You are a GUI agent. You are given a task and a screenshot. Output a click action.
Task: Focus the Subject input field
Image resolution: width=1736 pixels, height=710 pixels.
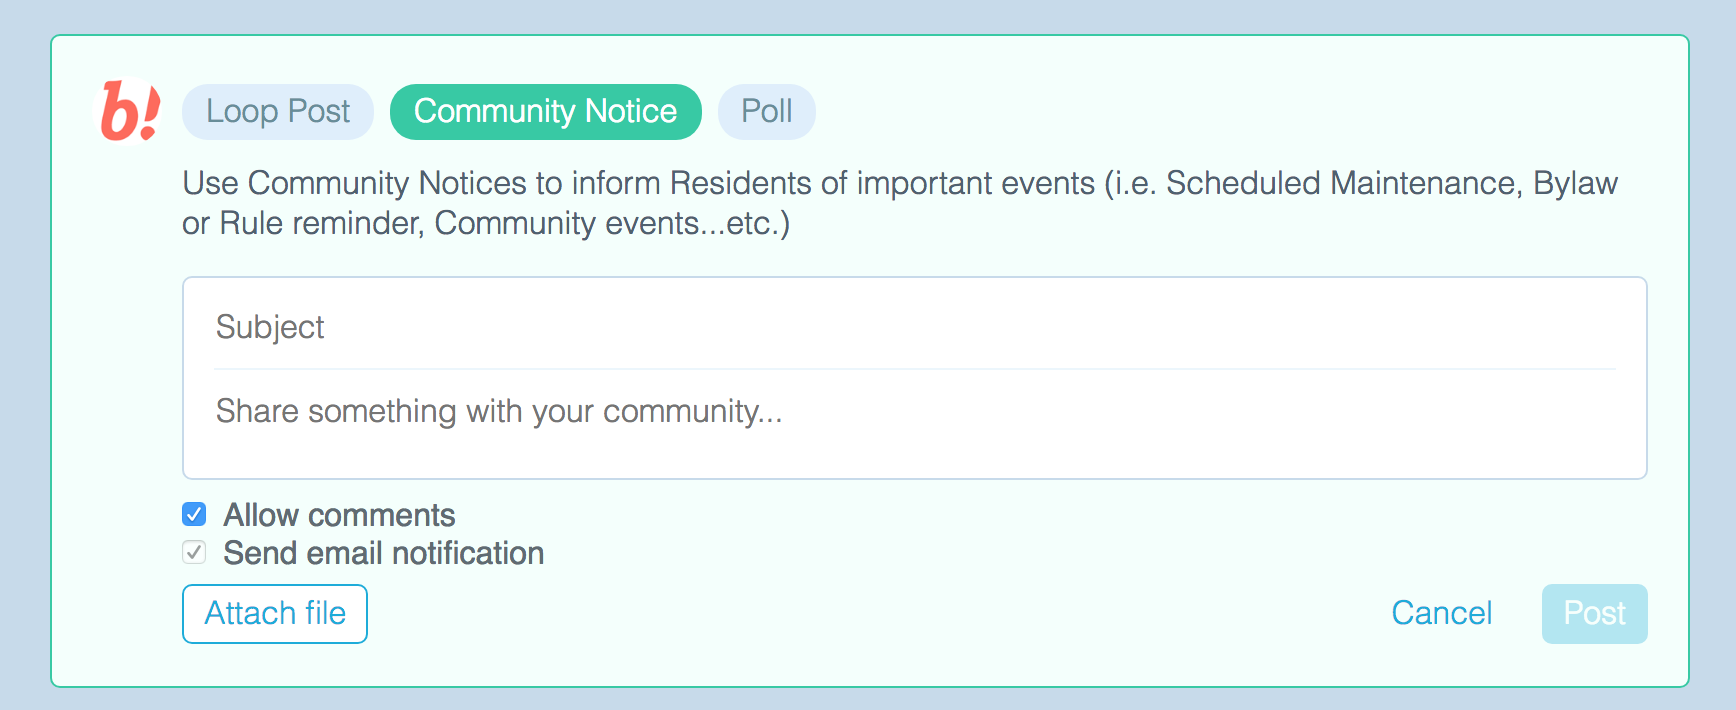tap(914, 327)
